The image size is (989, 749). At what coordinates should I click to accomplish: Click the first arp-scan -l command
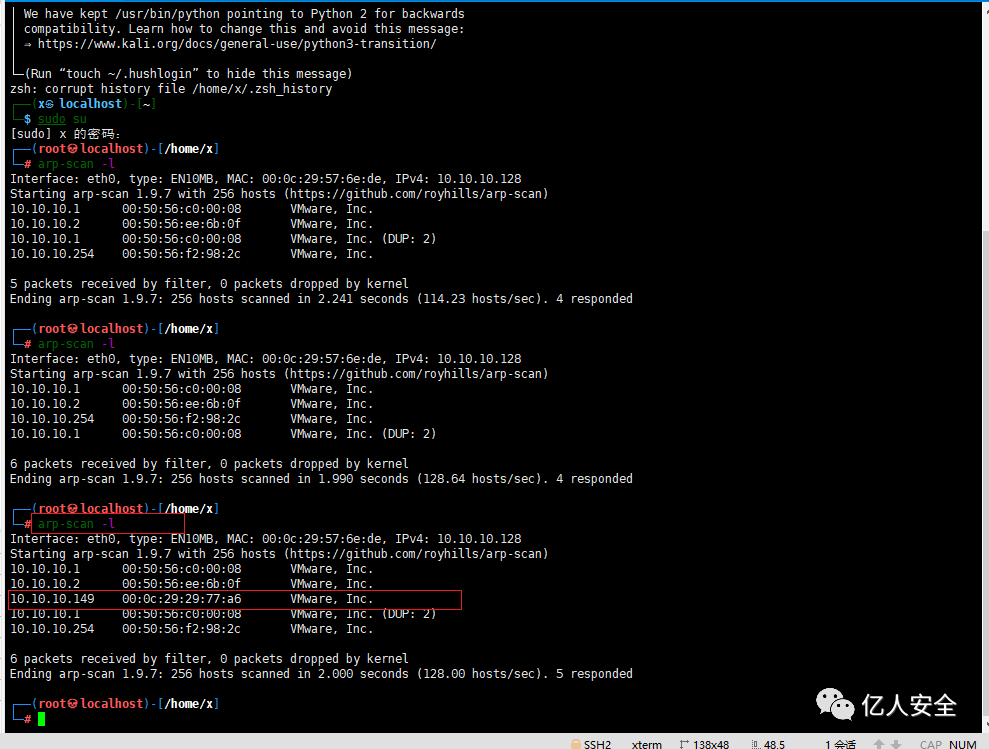coord(76,164)
